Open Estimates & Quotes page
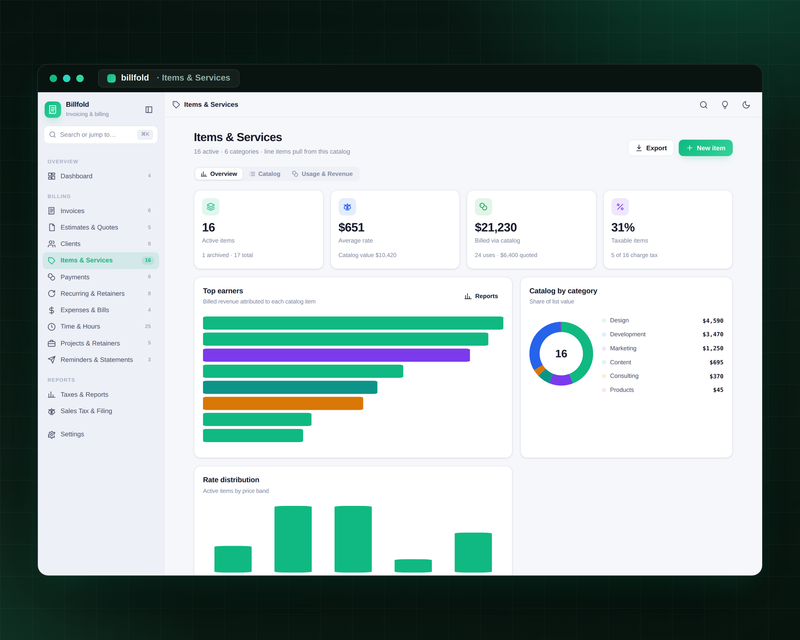The height and width of the screenshot is (640, 800). 101,227
